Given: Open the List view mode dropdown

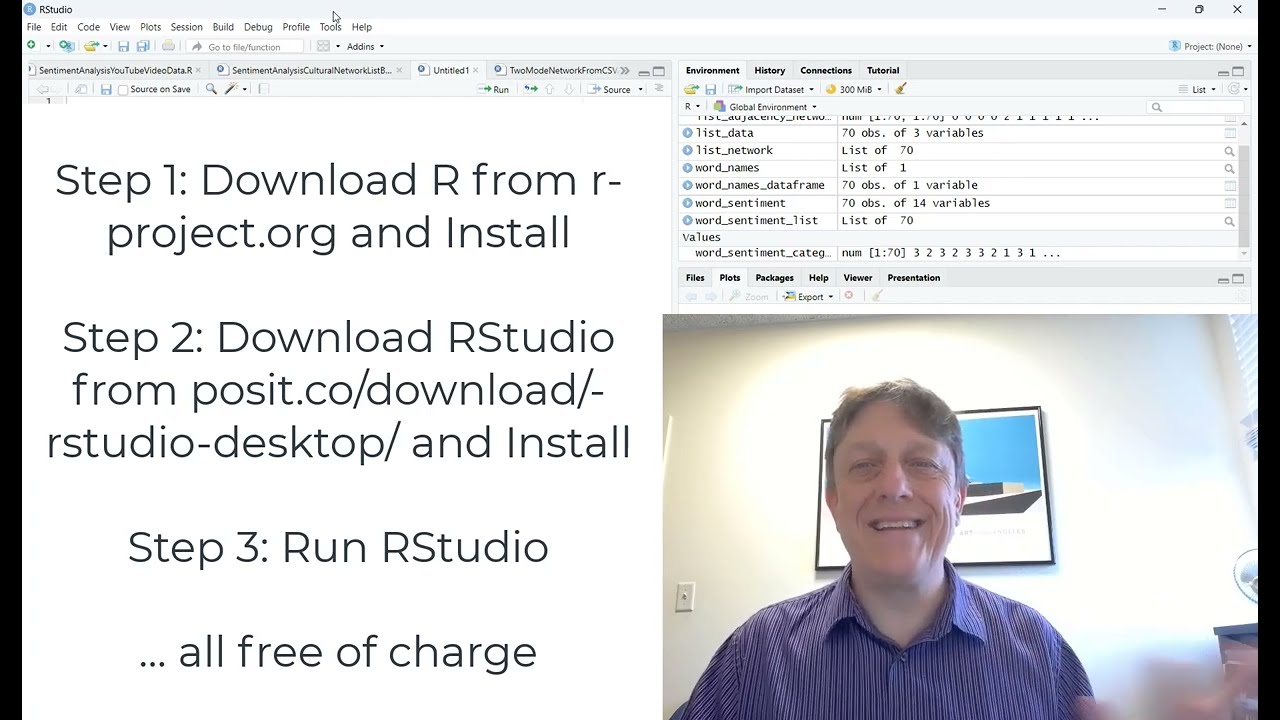Looking at the screenshot, I should (x=1198, y=89).
